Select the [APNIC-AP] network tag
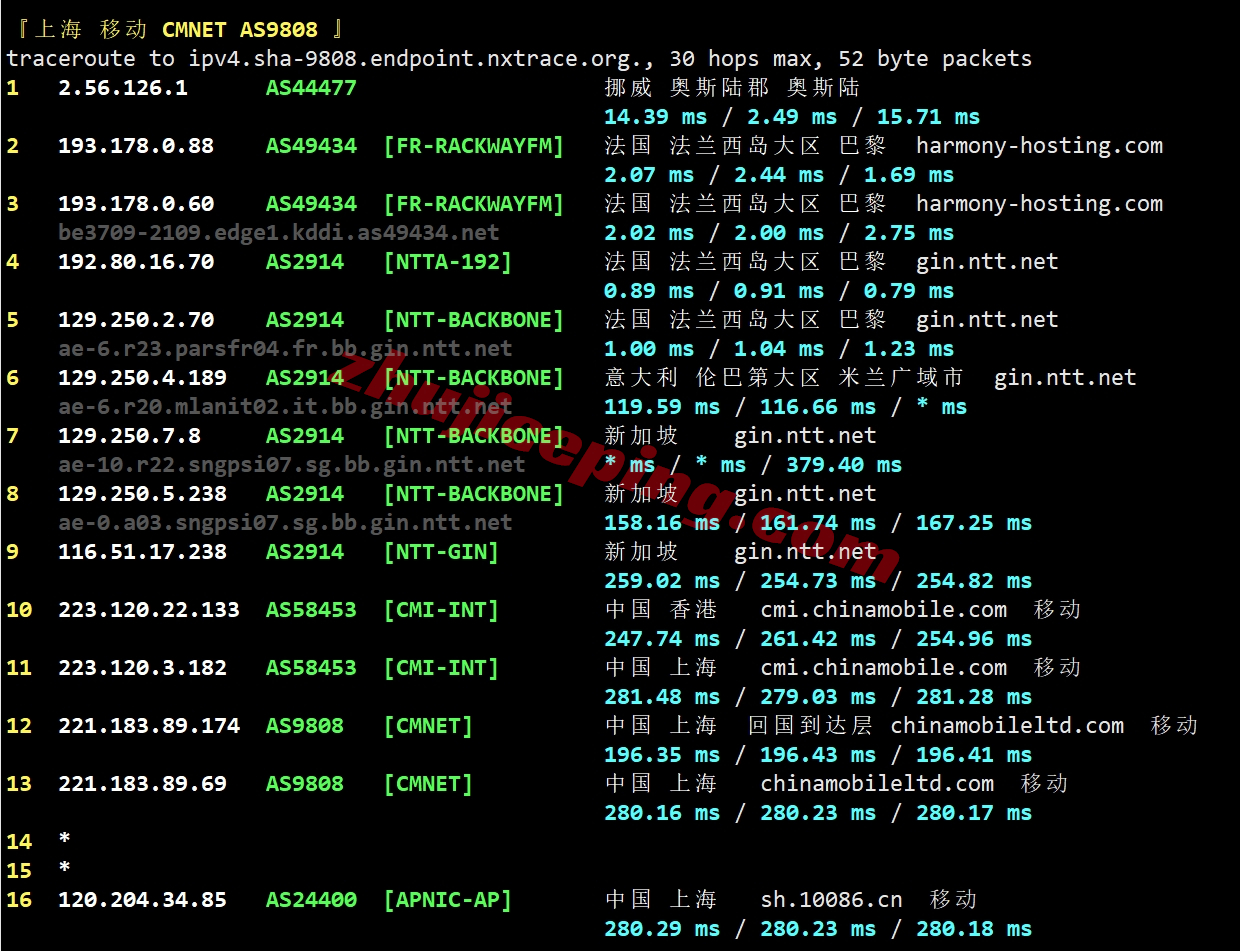The width and height of the screenshot is (1240, 951). [x=448, y=900]
